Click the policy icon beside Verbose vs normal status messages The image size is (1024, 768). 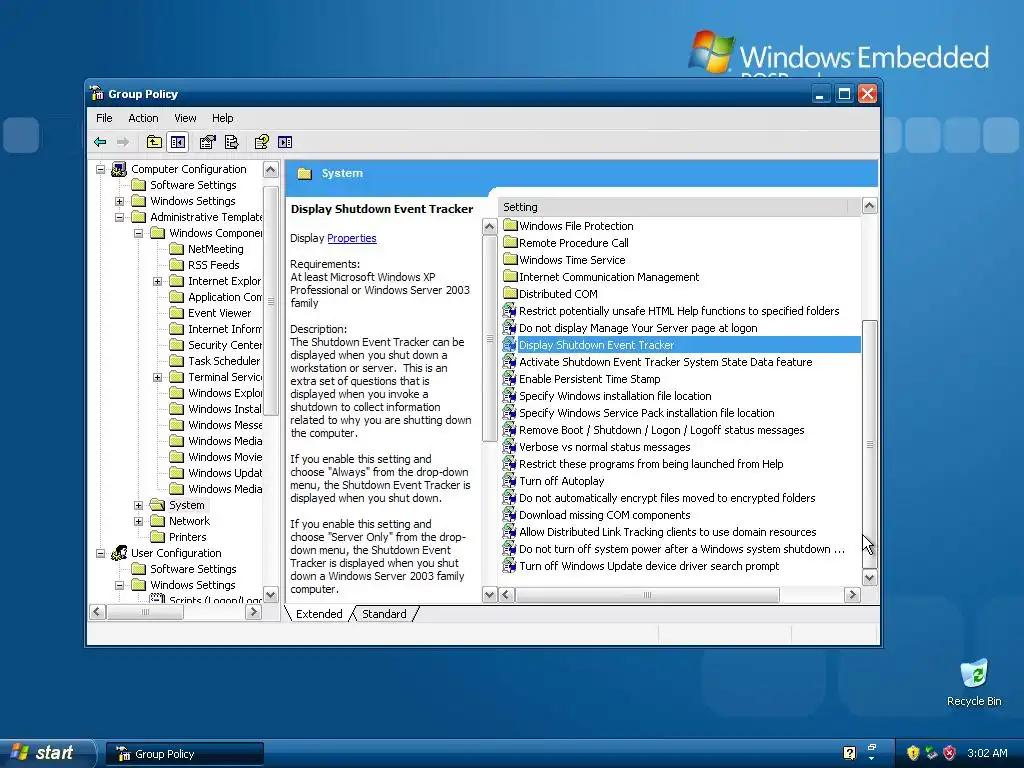[x=510, y=447]
